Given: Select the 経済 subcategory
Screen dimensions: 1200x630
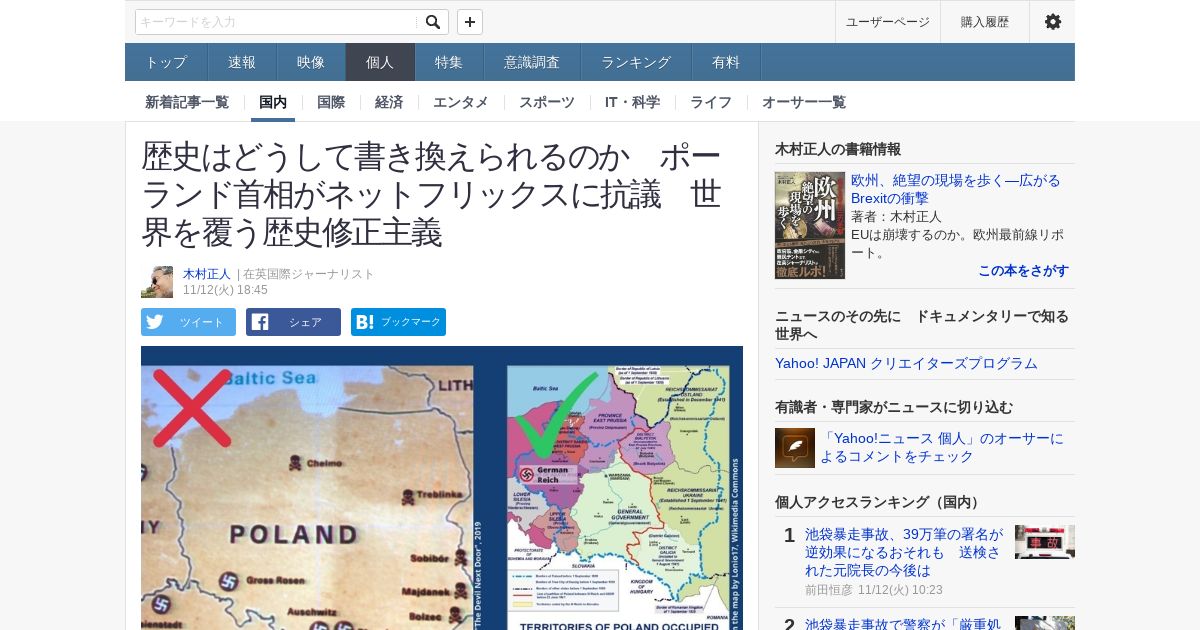Looking at the screenshot, I should pos(389,102).
